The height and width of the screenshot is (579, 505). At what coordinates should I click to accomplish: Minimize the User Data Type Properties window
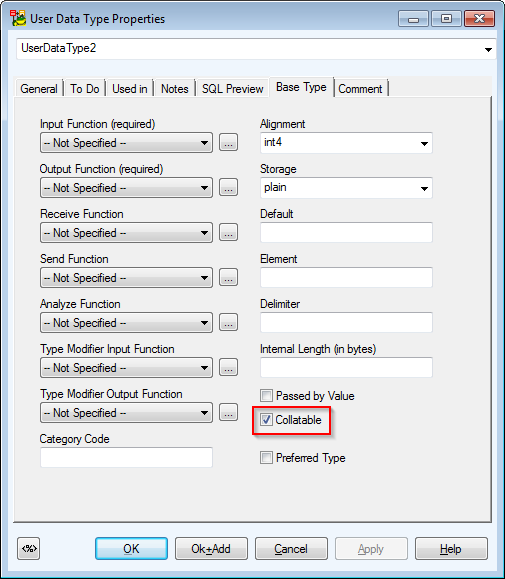[x=413, y=18]
